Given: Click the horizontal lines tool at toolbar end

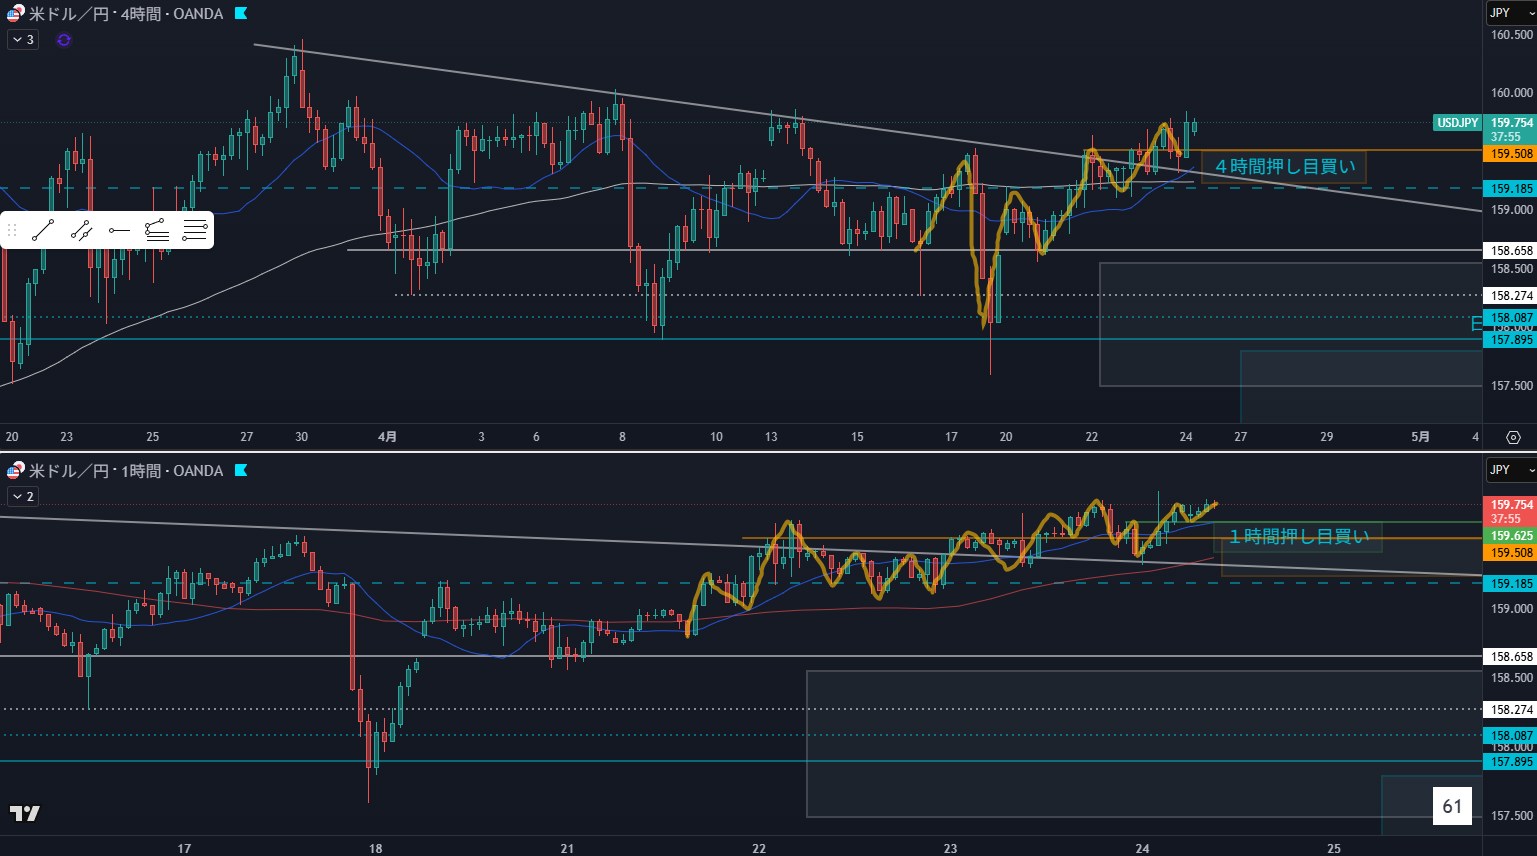Looking at the screenshot, I should (x=195, y=230).
